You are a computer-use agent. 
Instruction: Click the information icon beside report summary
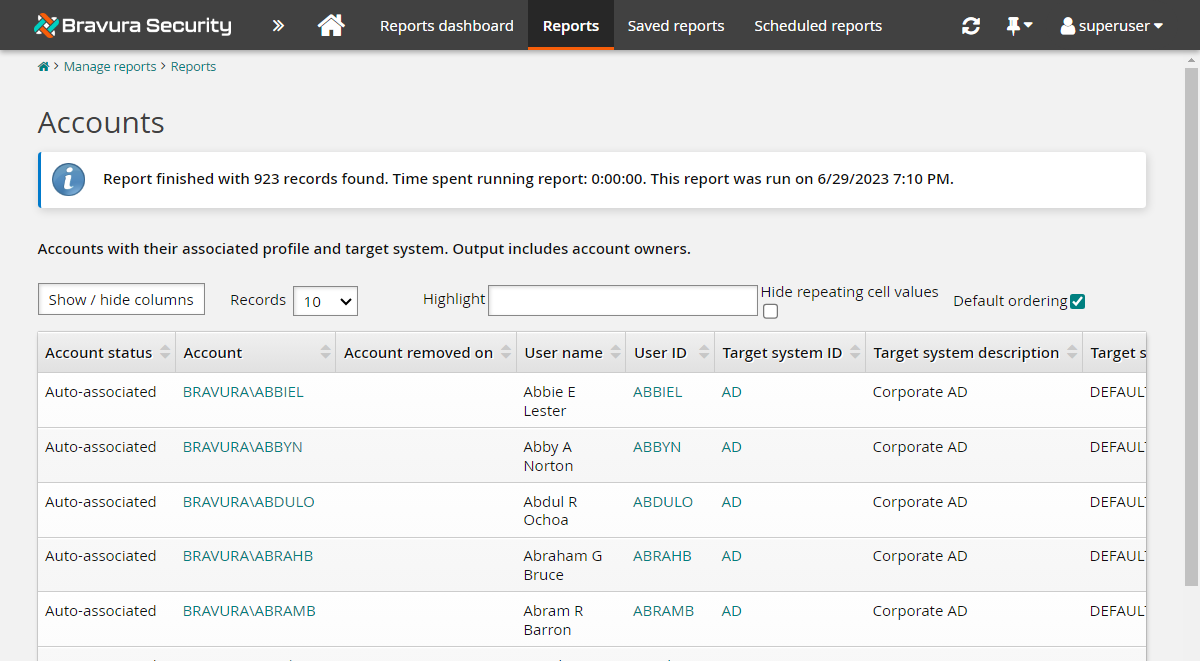point(68,180)
